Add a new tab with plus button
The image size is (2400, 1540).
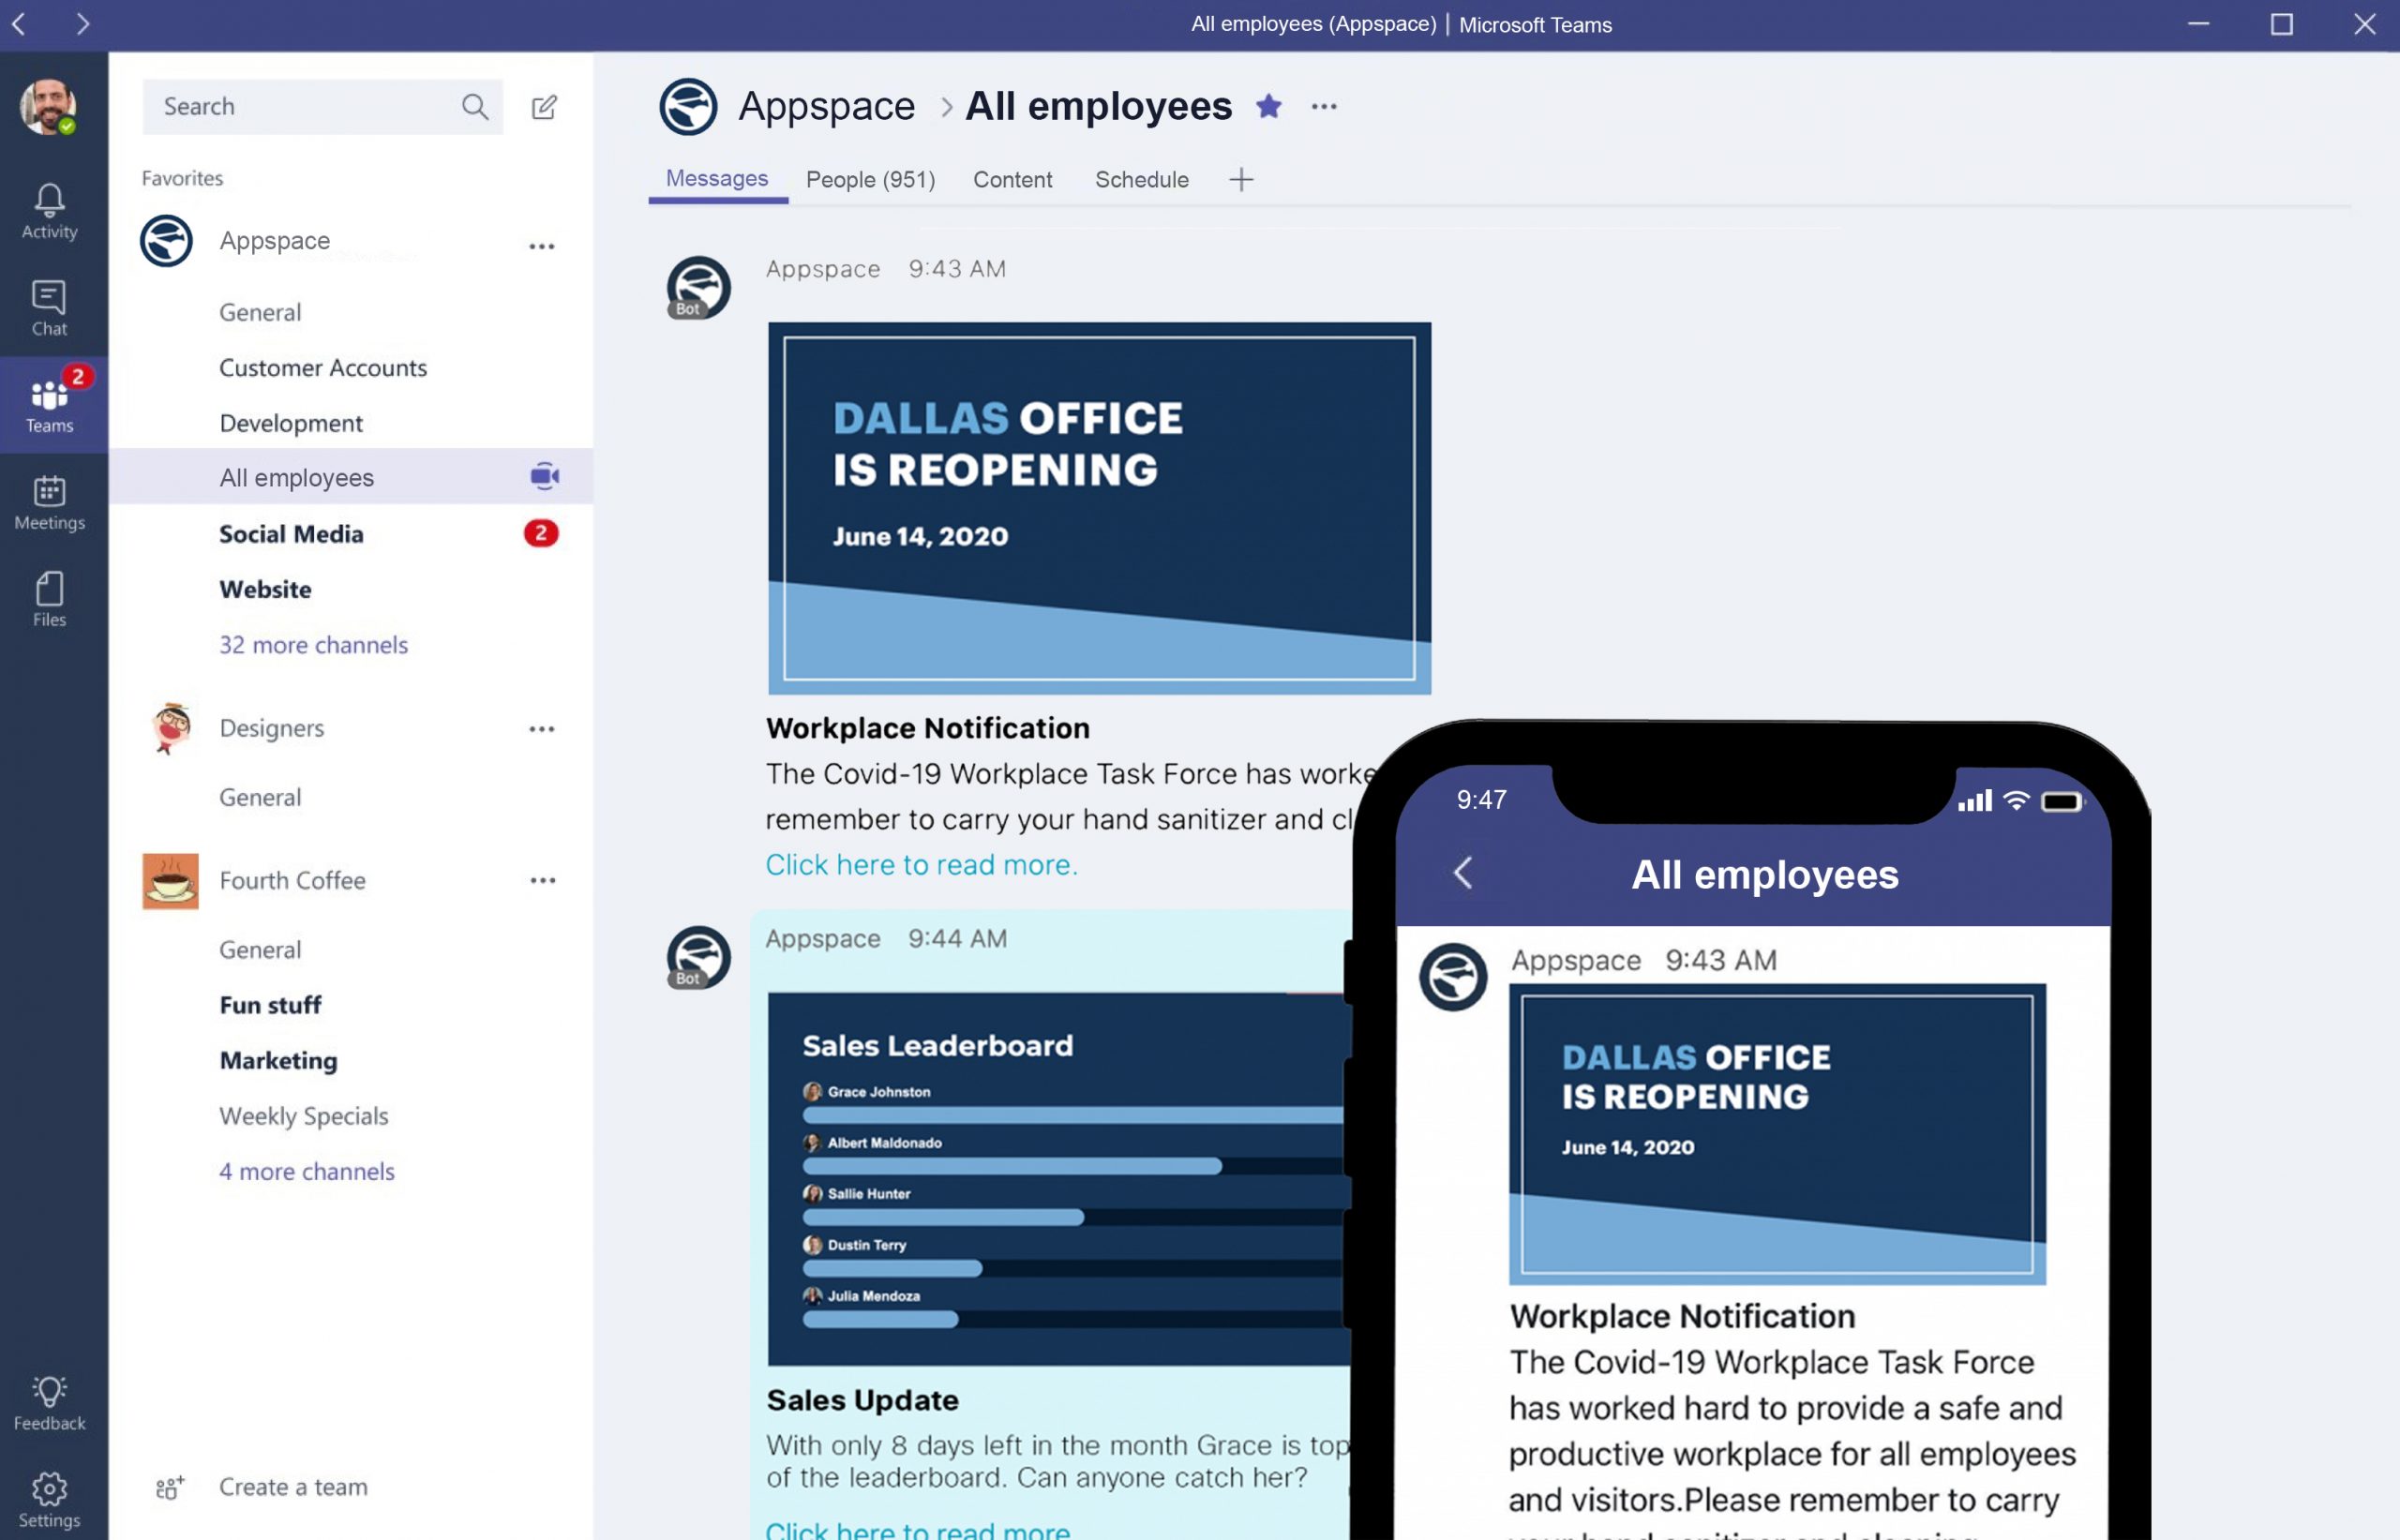[1241, 179]
